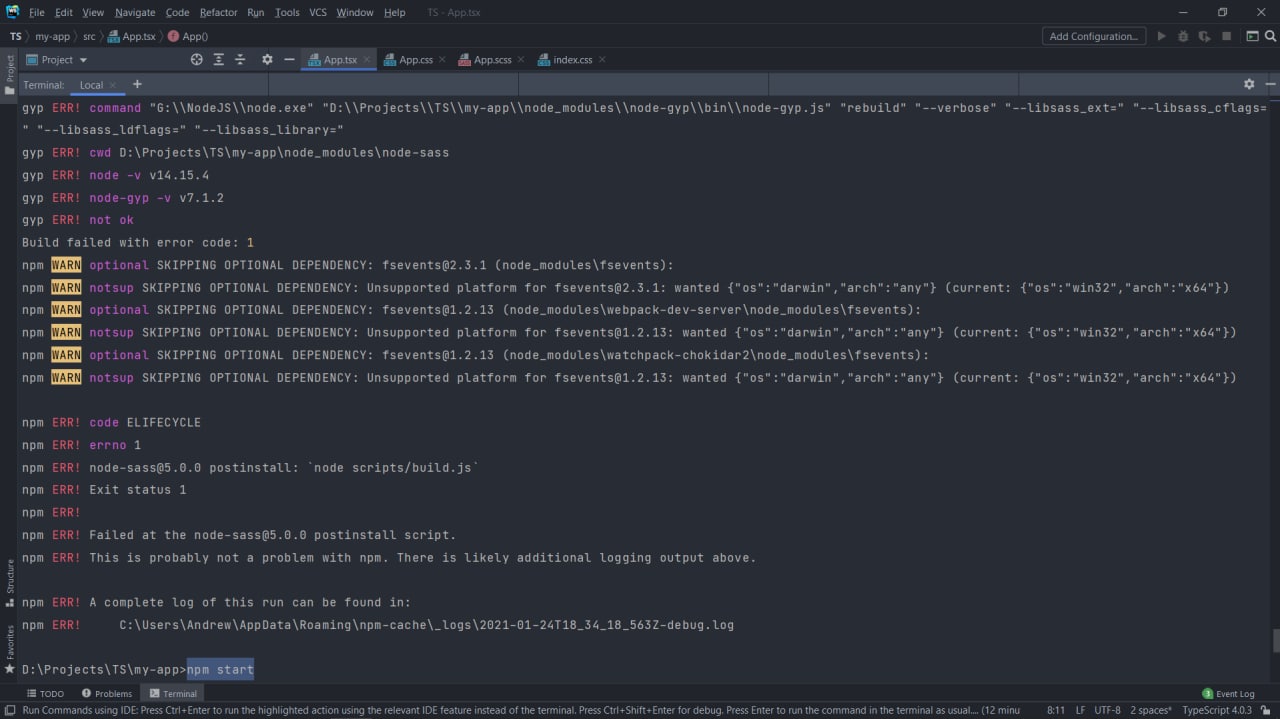Image resolution: width=1280 pixels, height=719 pixels.
Task: Close the App.tsx tab
Action: coord(367,60)
